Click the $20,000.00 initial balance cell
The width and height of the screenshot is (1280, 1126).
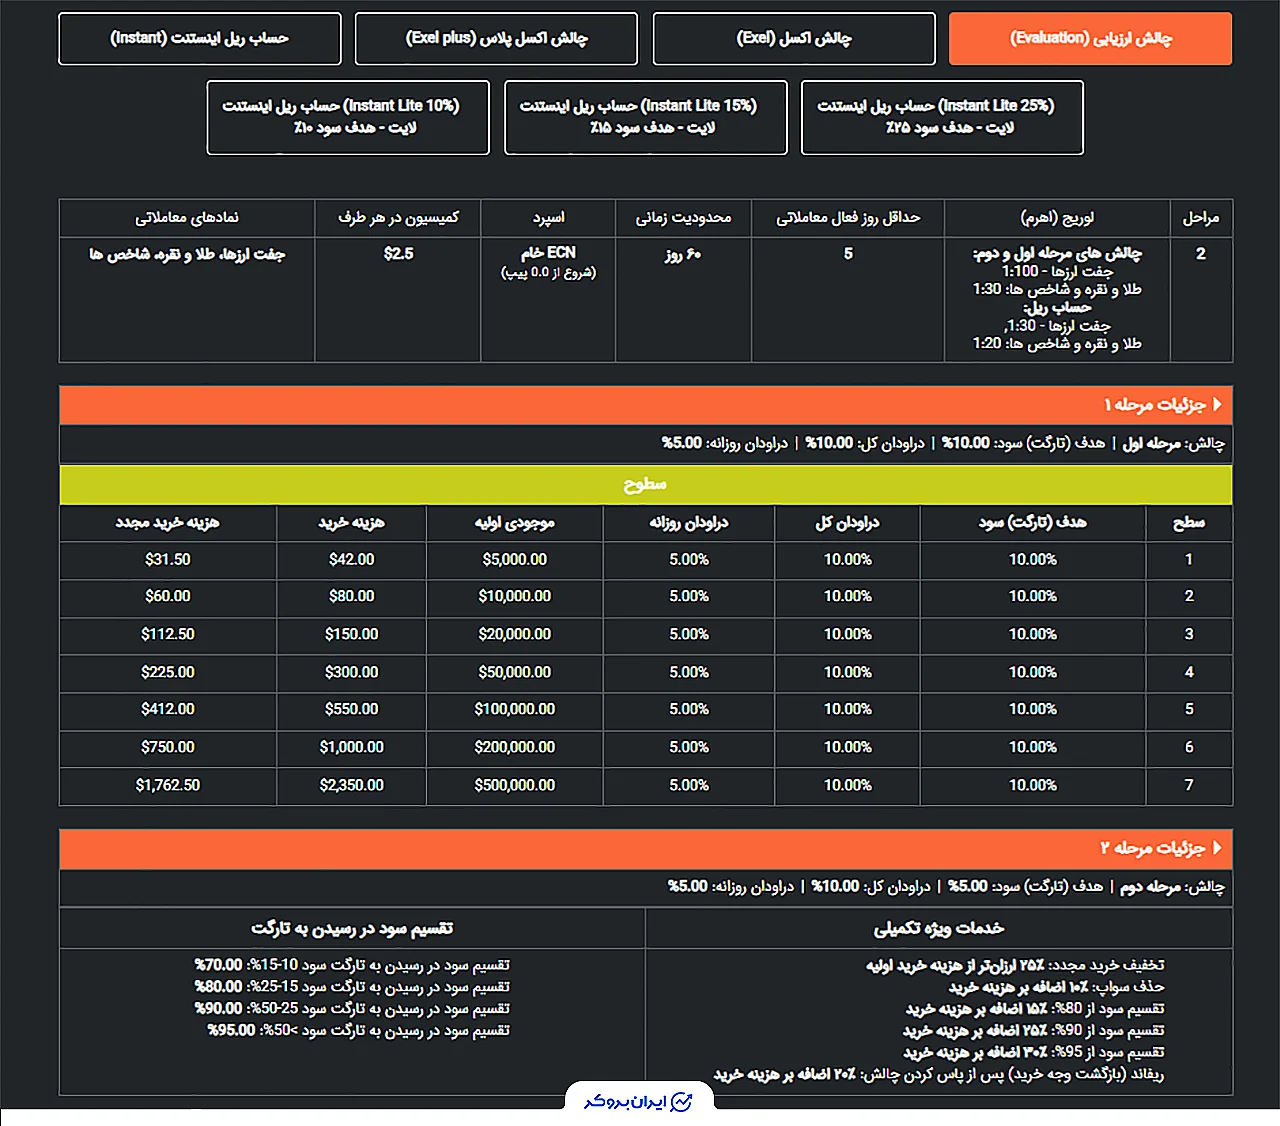tap(515, 635)
